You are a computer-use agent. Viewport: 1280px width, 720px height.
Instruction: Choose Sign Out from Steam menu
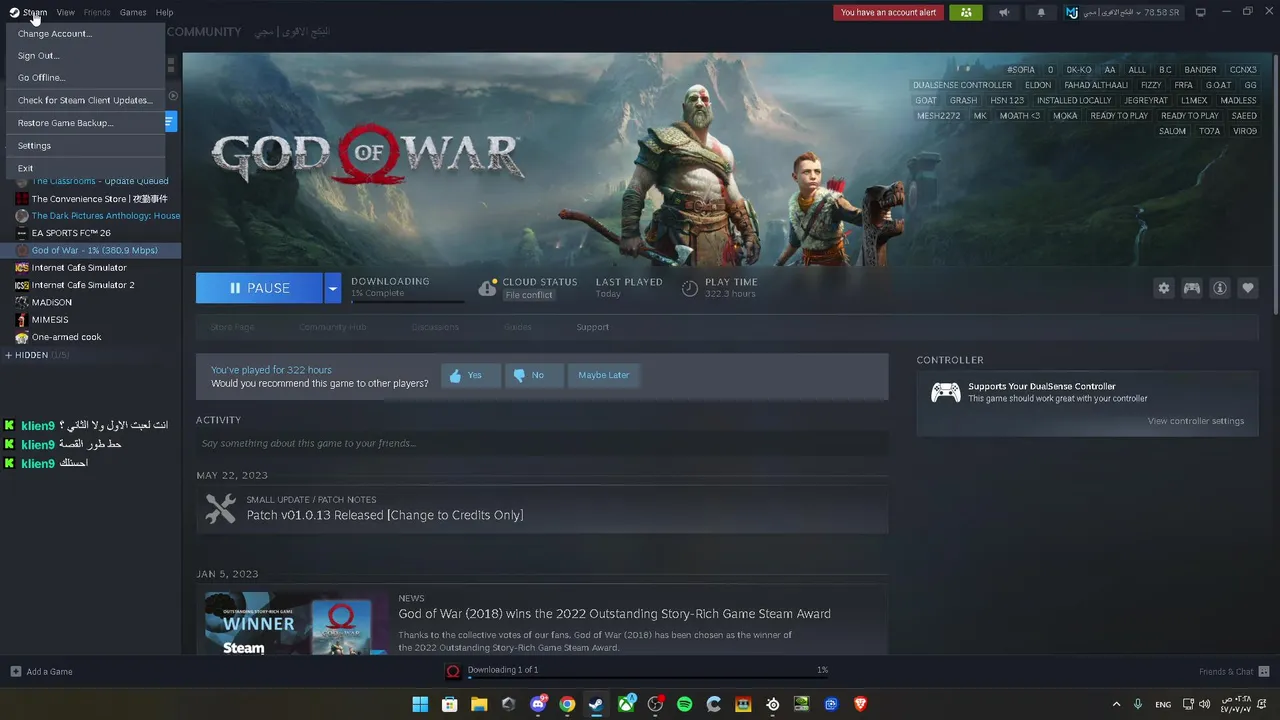click(x=85, y=56)
